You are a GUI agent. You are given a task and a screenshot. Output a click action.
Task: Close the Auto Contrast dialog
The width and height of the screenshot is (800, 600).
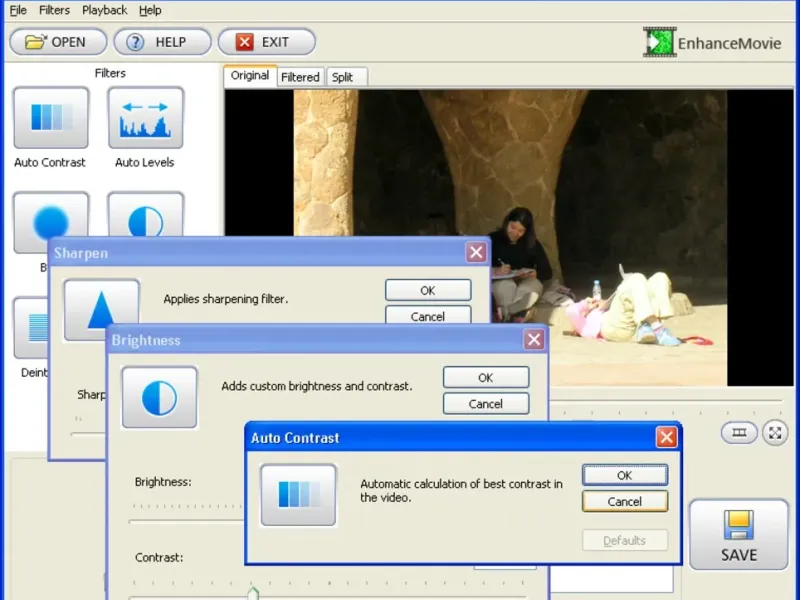coord(666,437)
